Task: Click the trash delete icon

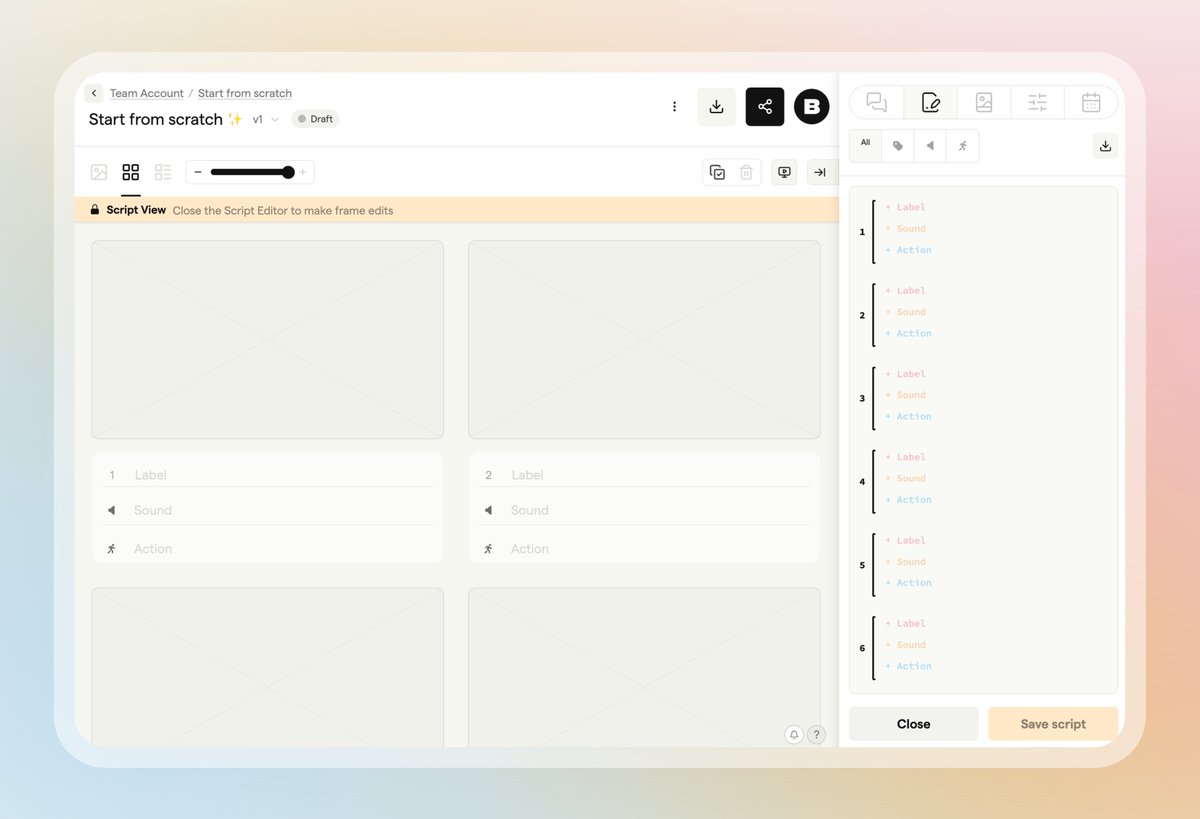Action: (x=746, y=172)
